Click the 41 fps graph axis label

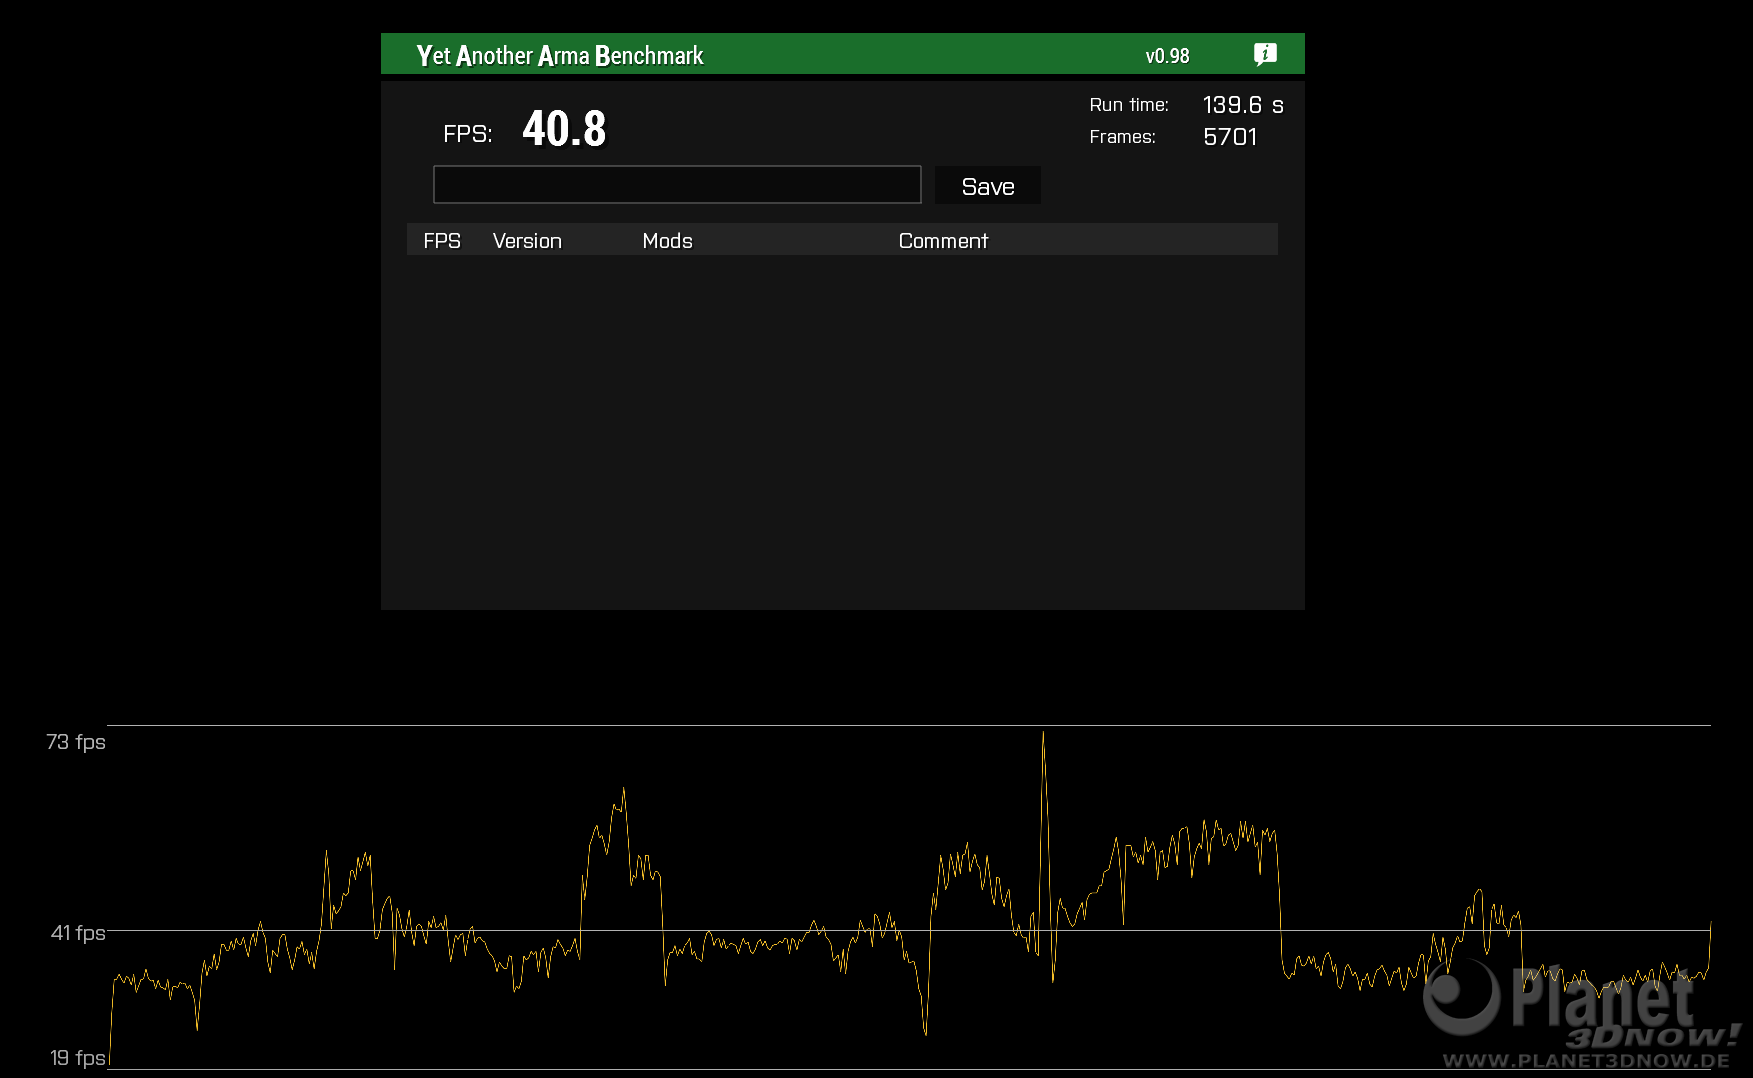[x=78, y=933]
